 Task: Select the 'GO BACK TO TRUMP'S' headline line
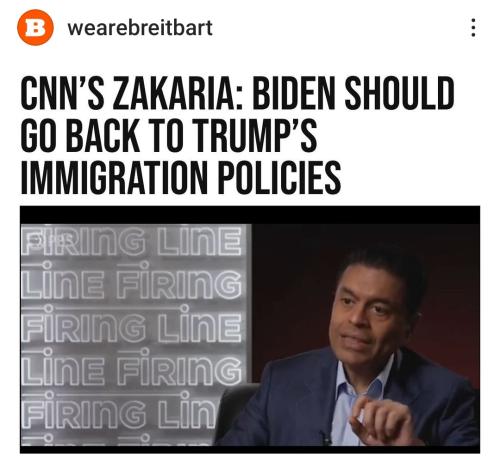pos(169,135)
